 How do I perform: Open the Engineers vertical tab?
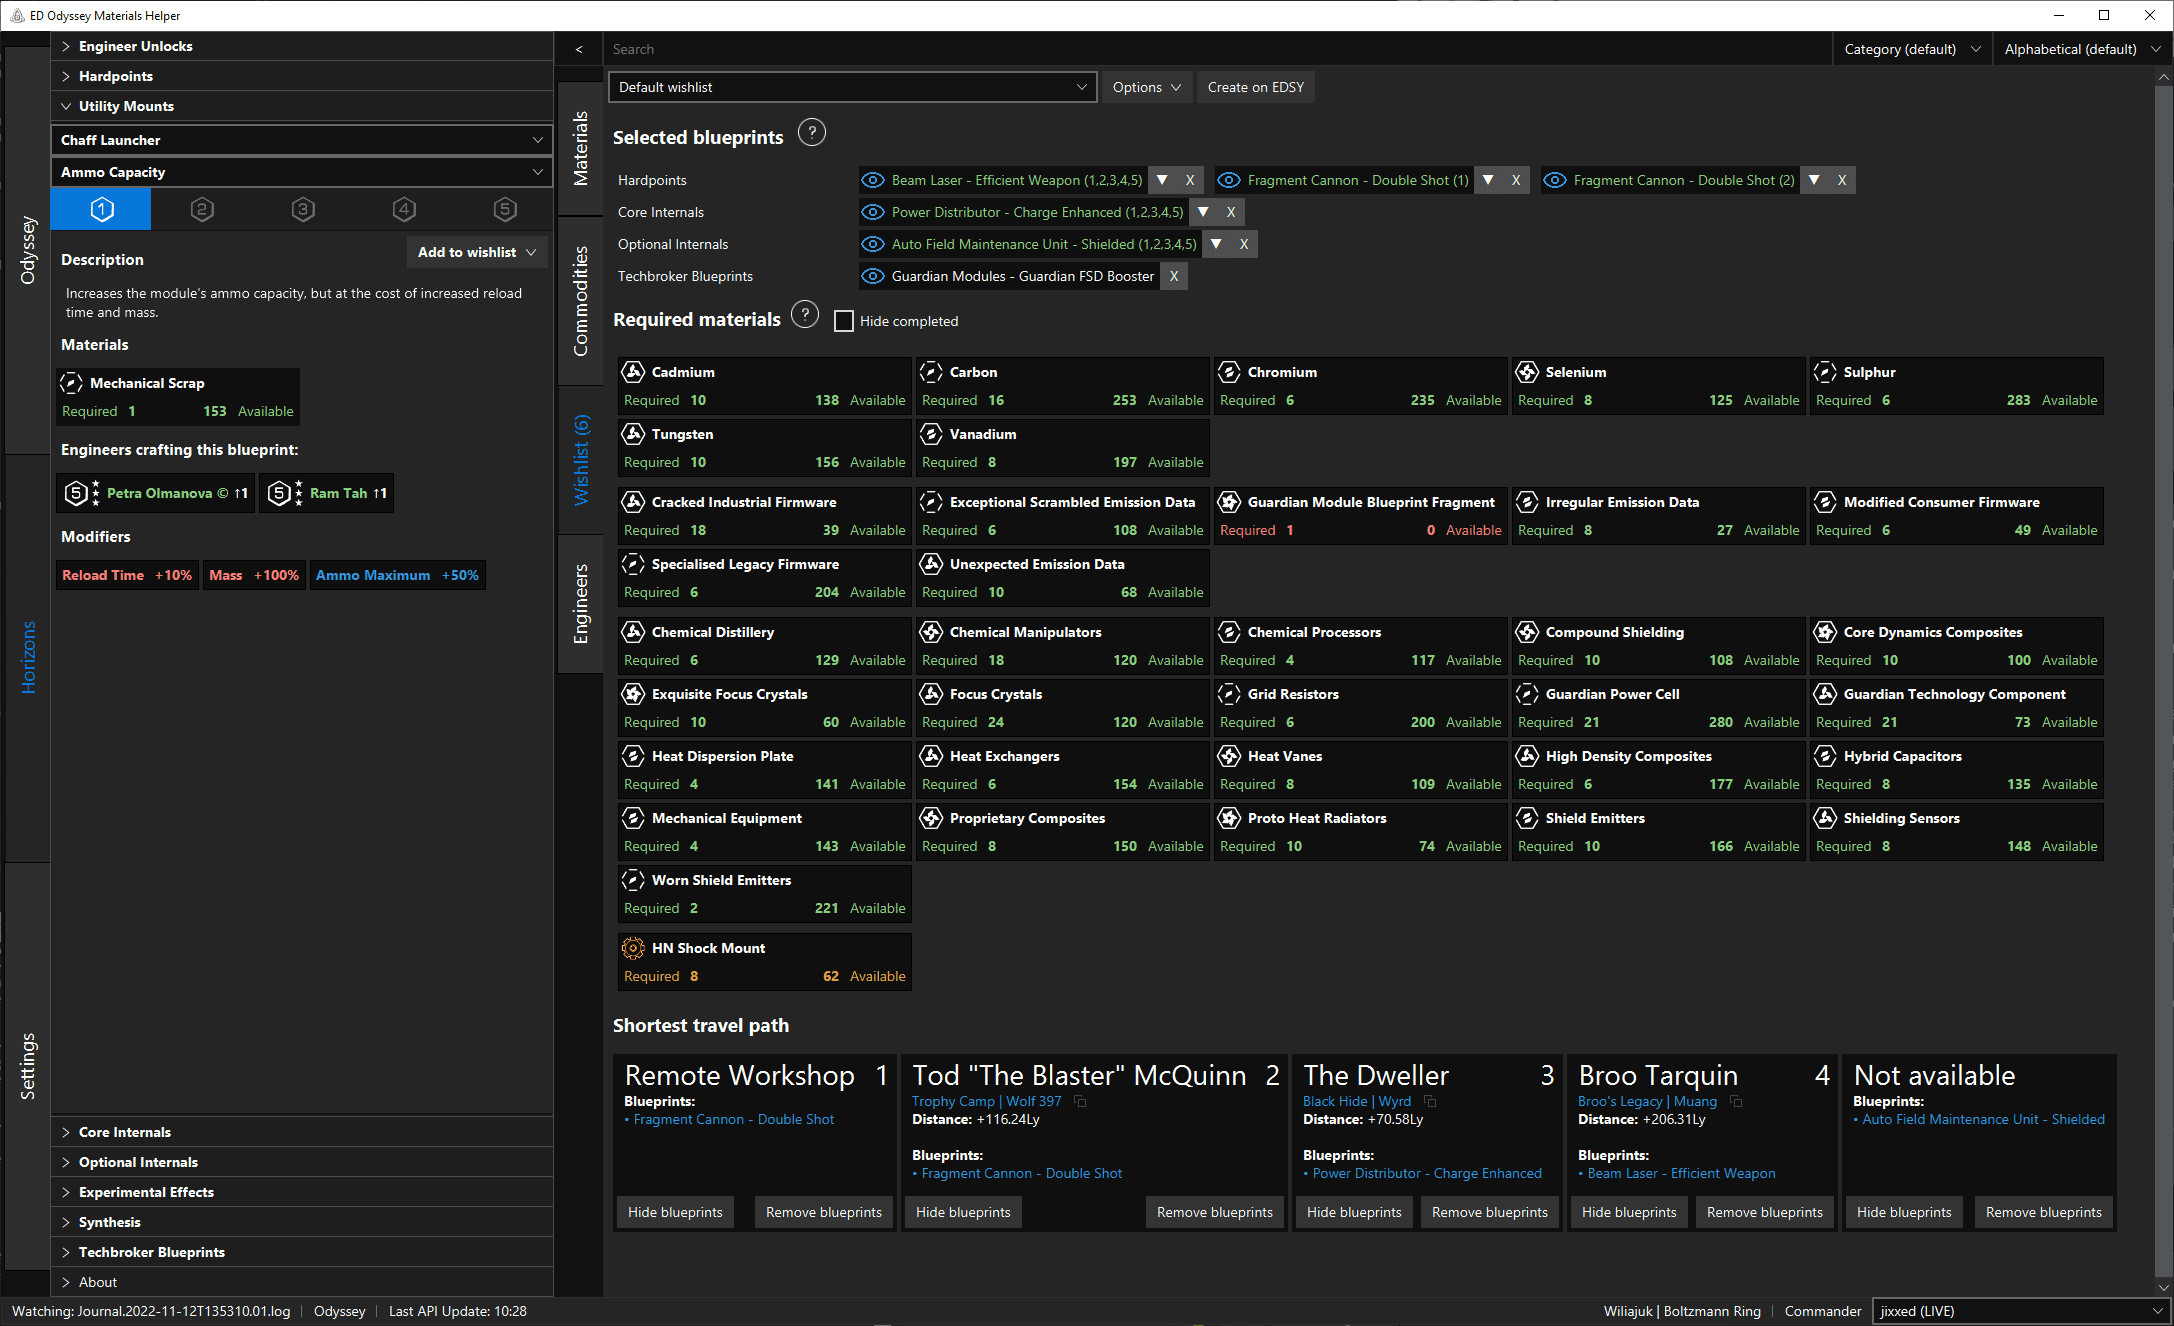(580, 603)
